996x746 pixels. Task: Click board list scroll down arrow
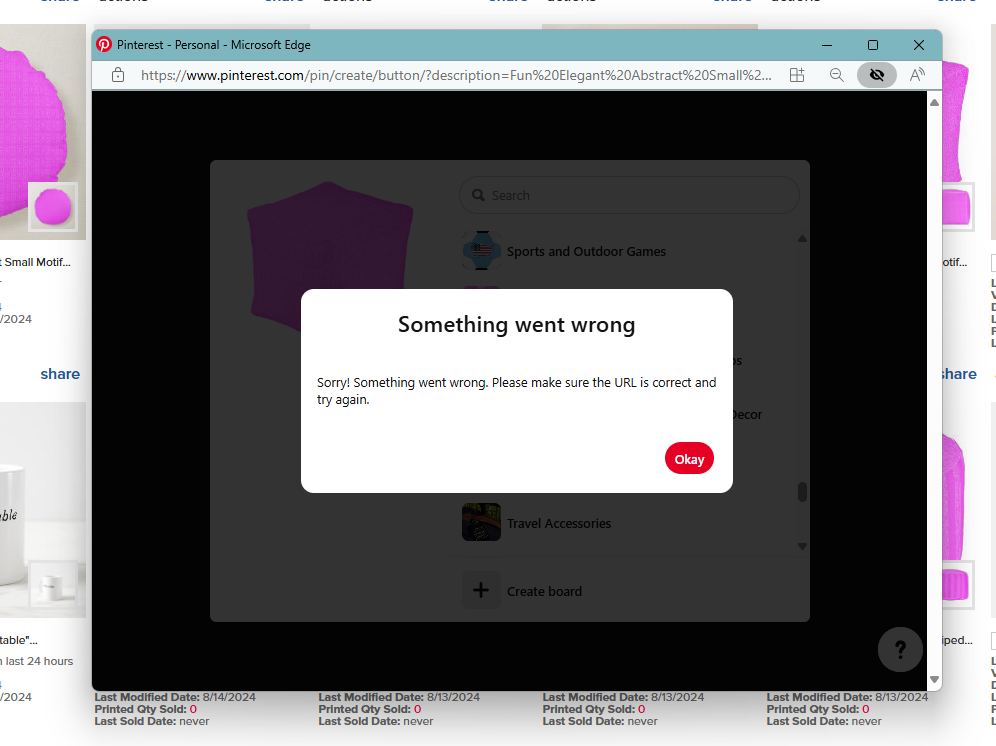(x=802, y=546)
